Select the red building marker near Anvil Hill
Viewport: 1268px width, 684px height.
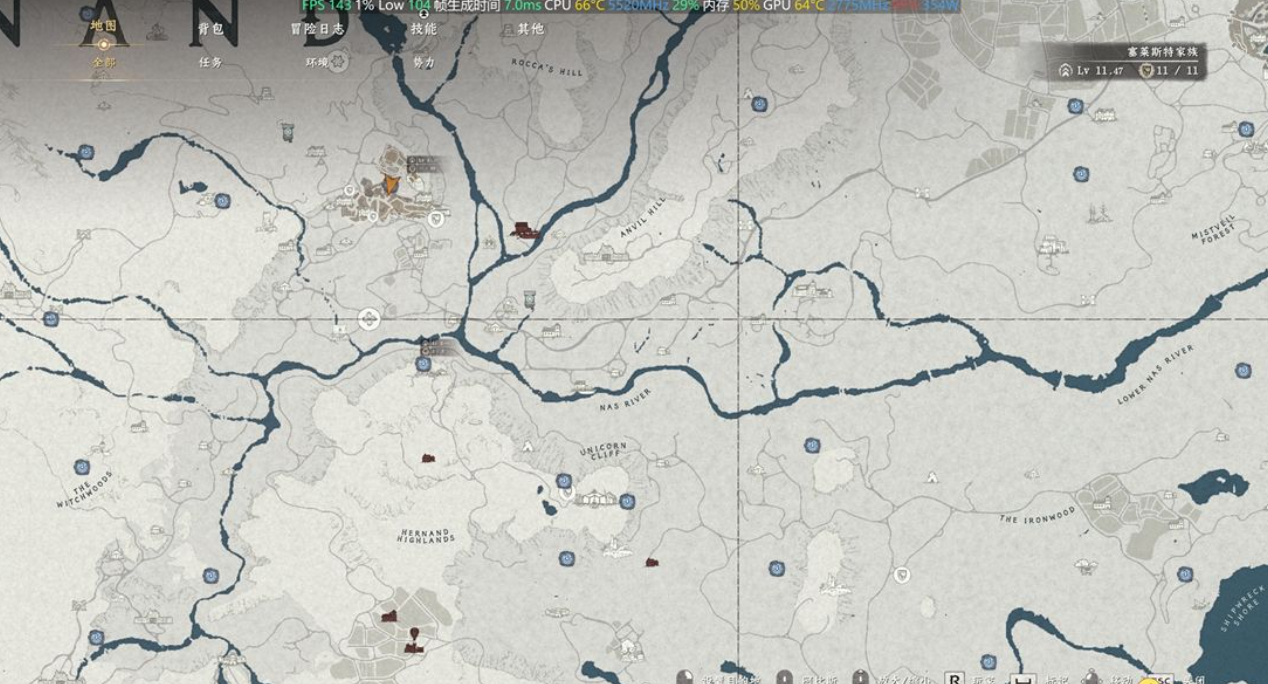coord(522,231)
